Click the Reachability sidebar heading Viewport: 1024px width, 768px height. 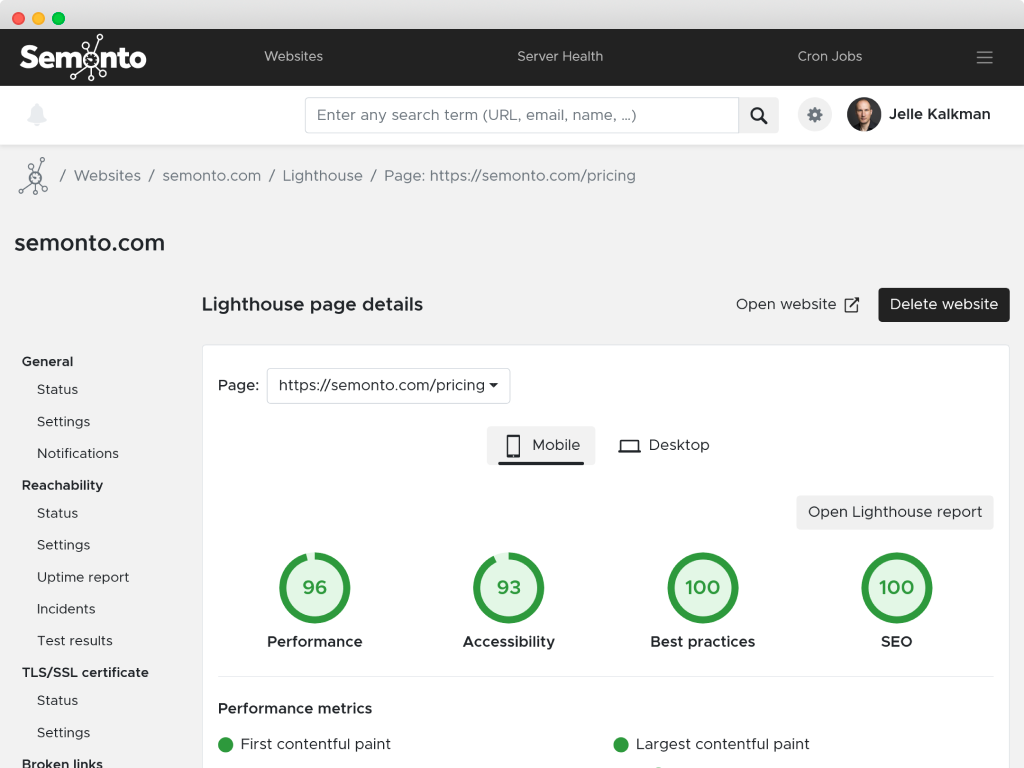(62, 486)
